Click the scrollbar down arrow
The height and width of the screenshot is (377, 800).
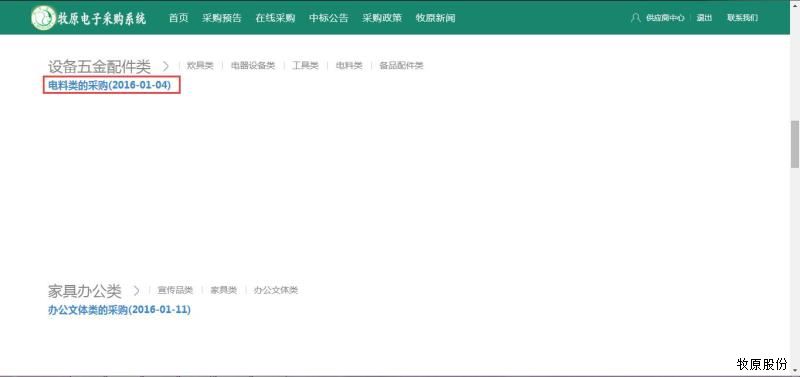coord(795,370)
